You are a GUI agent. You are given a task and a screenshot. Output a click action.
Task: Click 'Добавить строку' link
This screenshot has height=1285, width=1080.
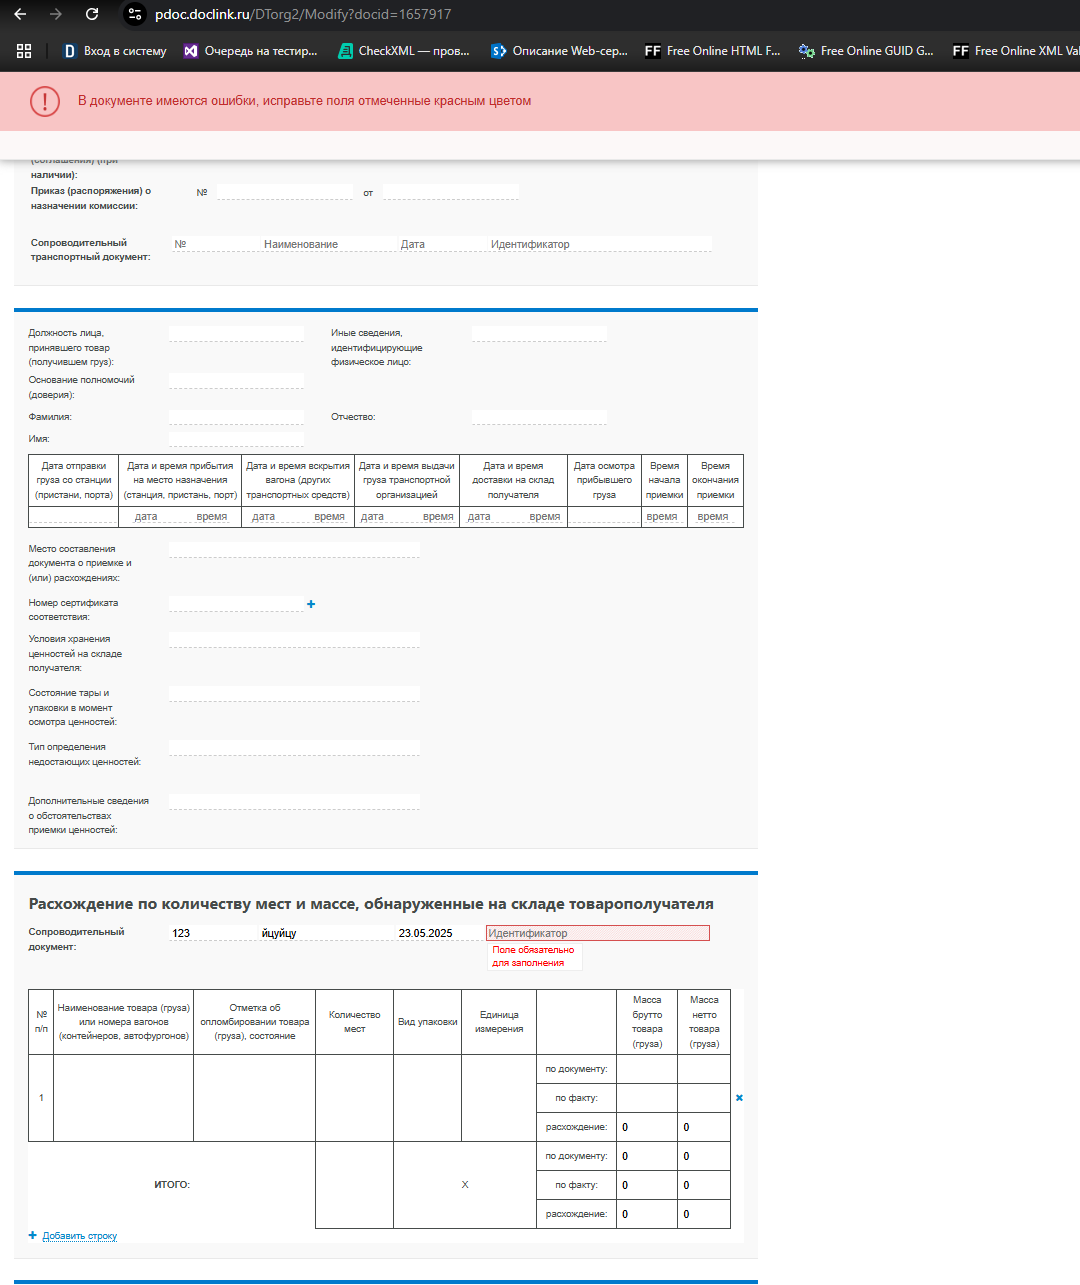80,1236
